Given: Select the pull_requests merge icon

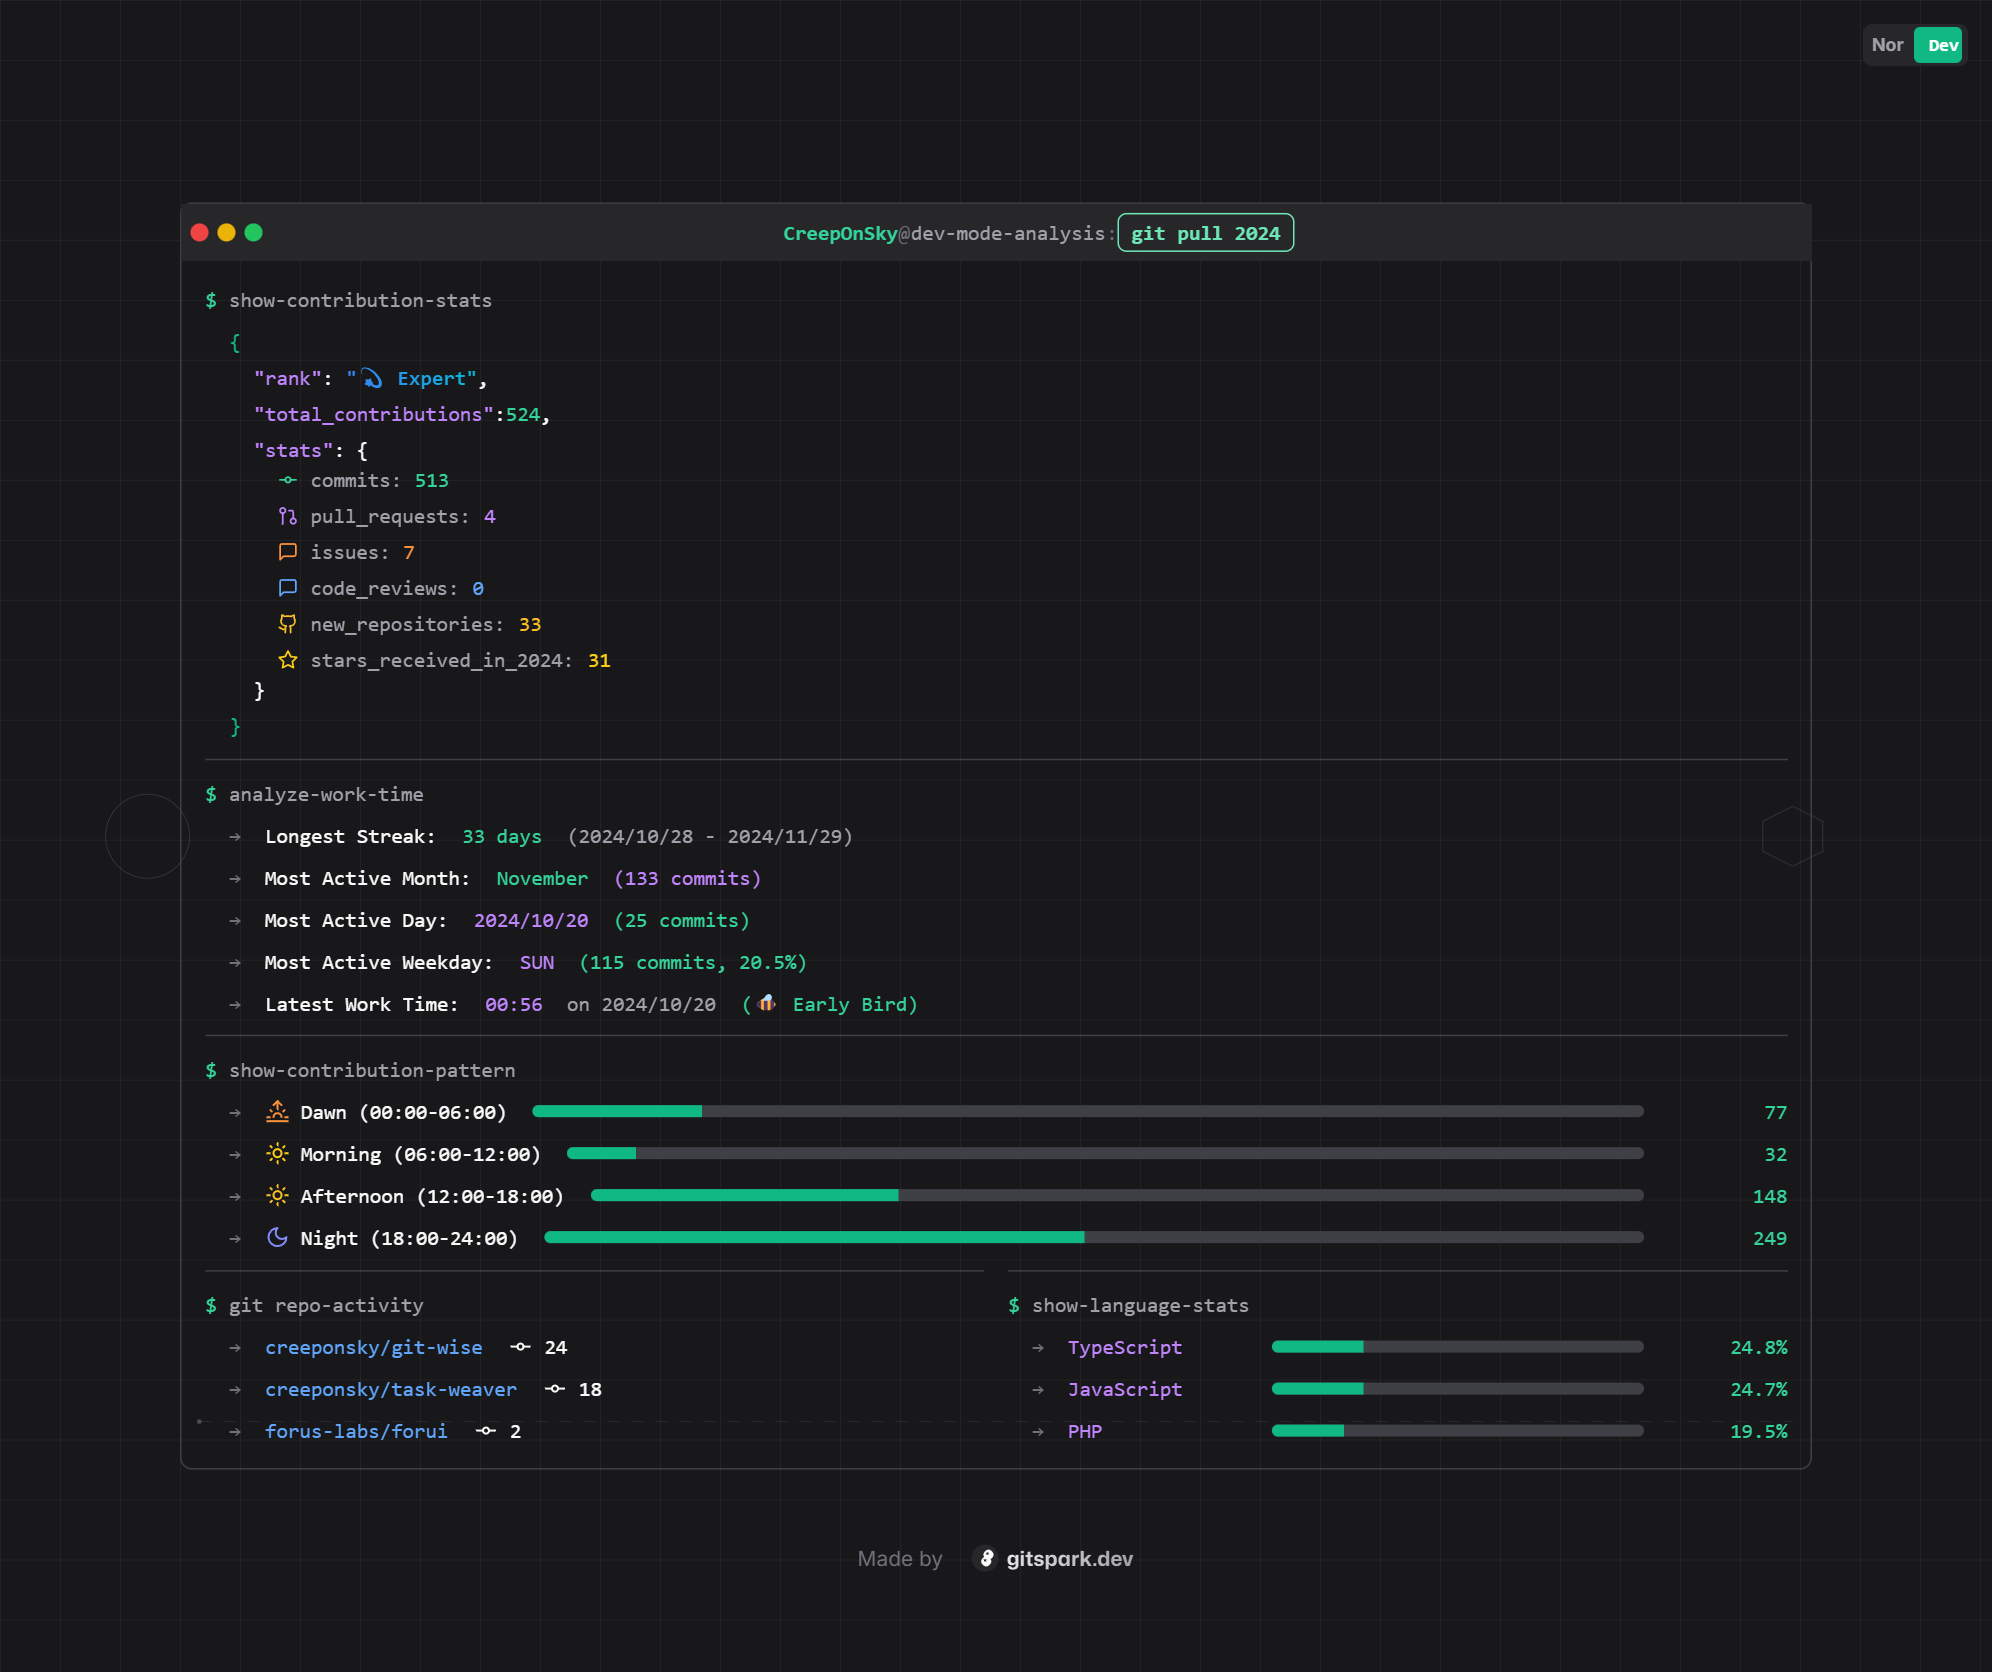Looking at the screenshot, I should click(288, 516).
